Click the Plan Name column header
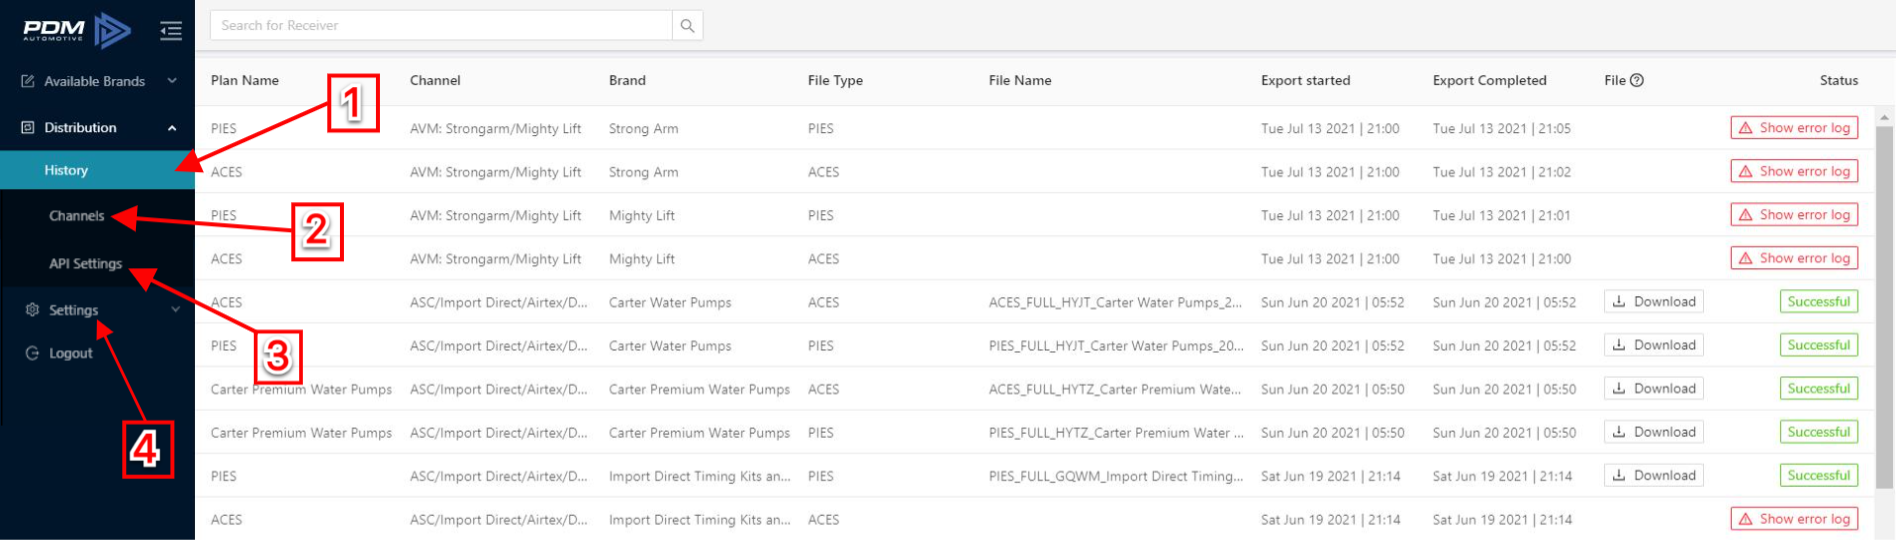Screen dimensions: 1896x549 (245, 81)
